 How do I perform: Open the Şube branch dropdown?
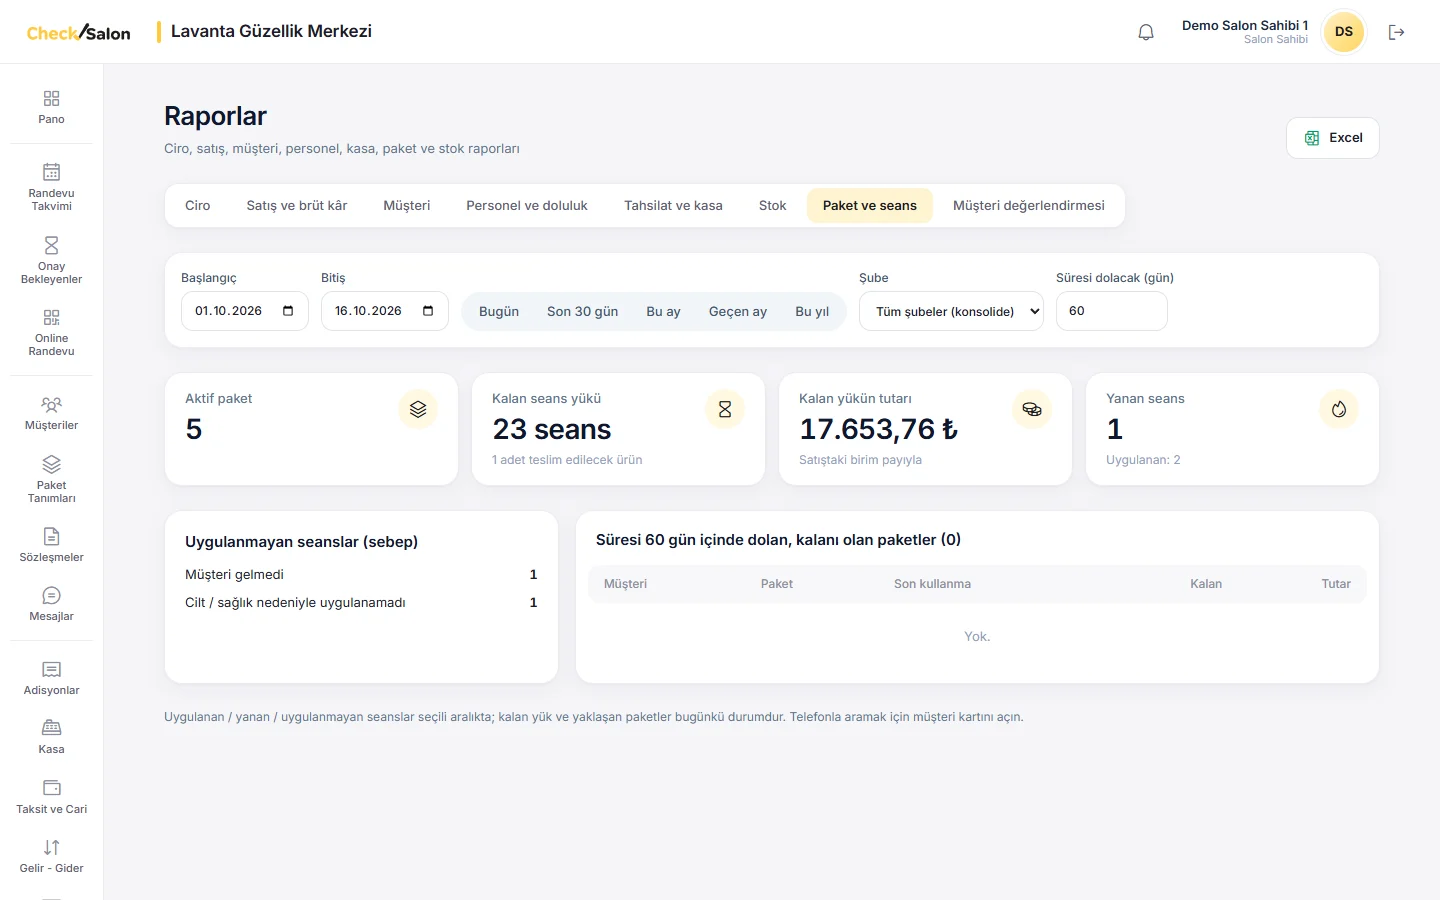[951, 311]
